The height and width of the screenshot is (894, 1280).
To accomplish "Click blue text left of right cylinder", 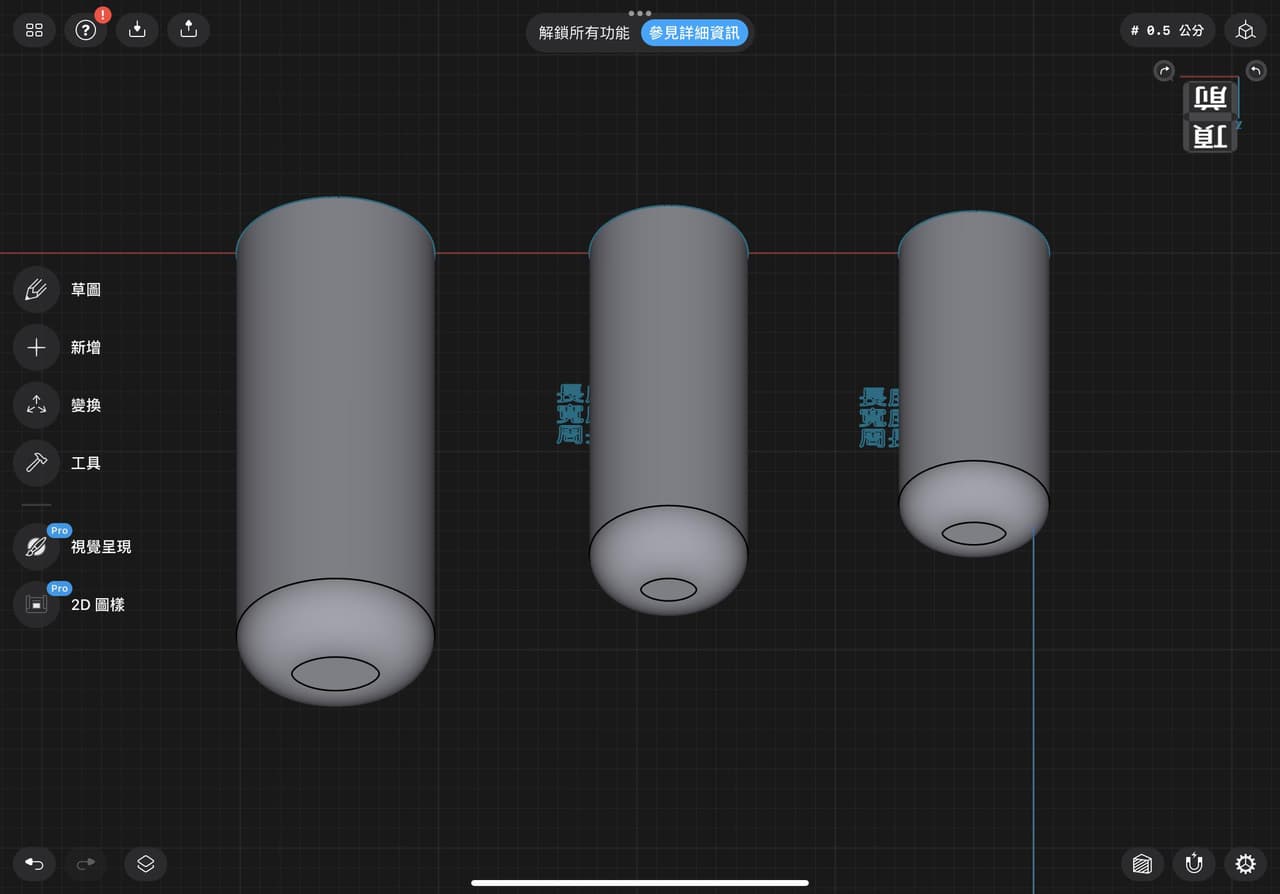I will coord(879,417).
